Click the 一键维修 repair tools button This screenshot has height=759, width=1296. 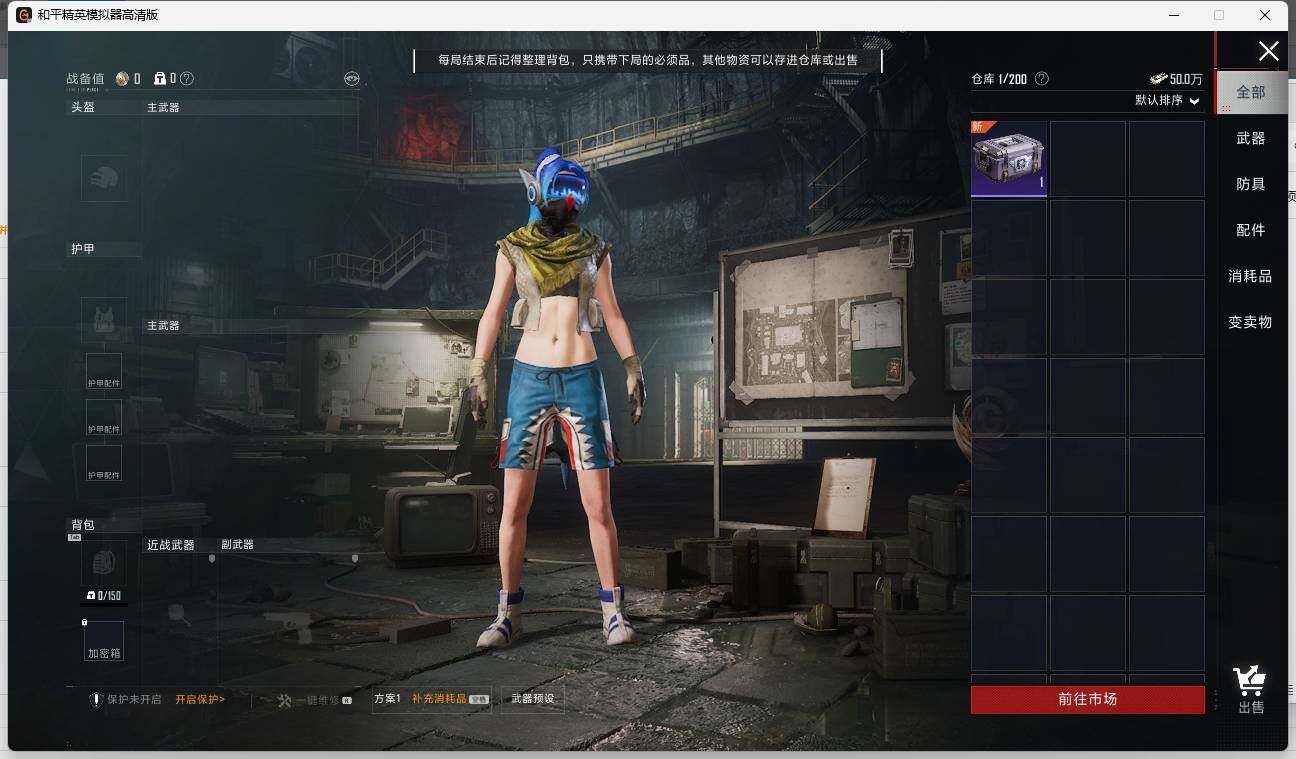[315, 700]
